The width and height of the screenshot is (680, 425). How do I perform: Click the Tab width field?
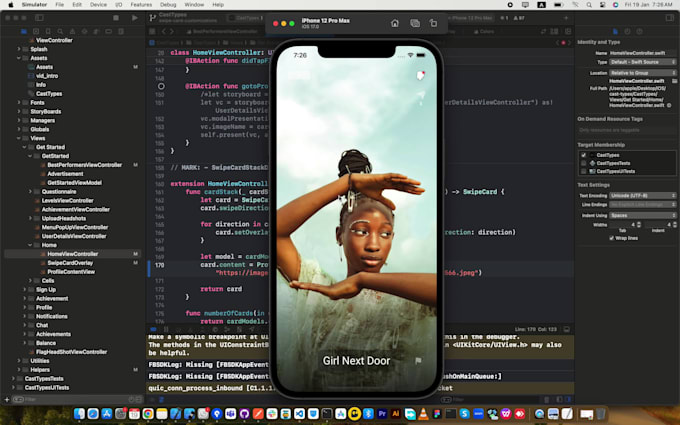(623, 225)
